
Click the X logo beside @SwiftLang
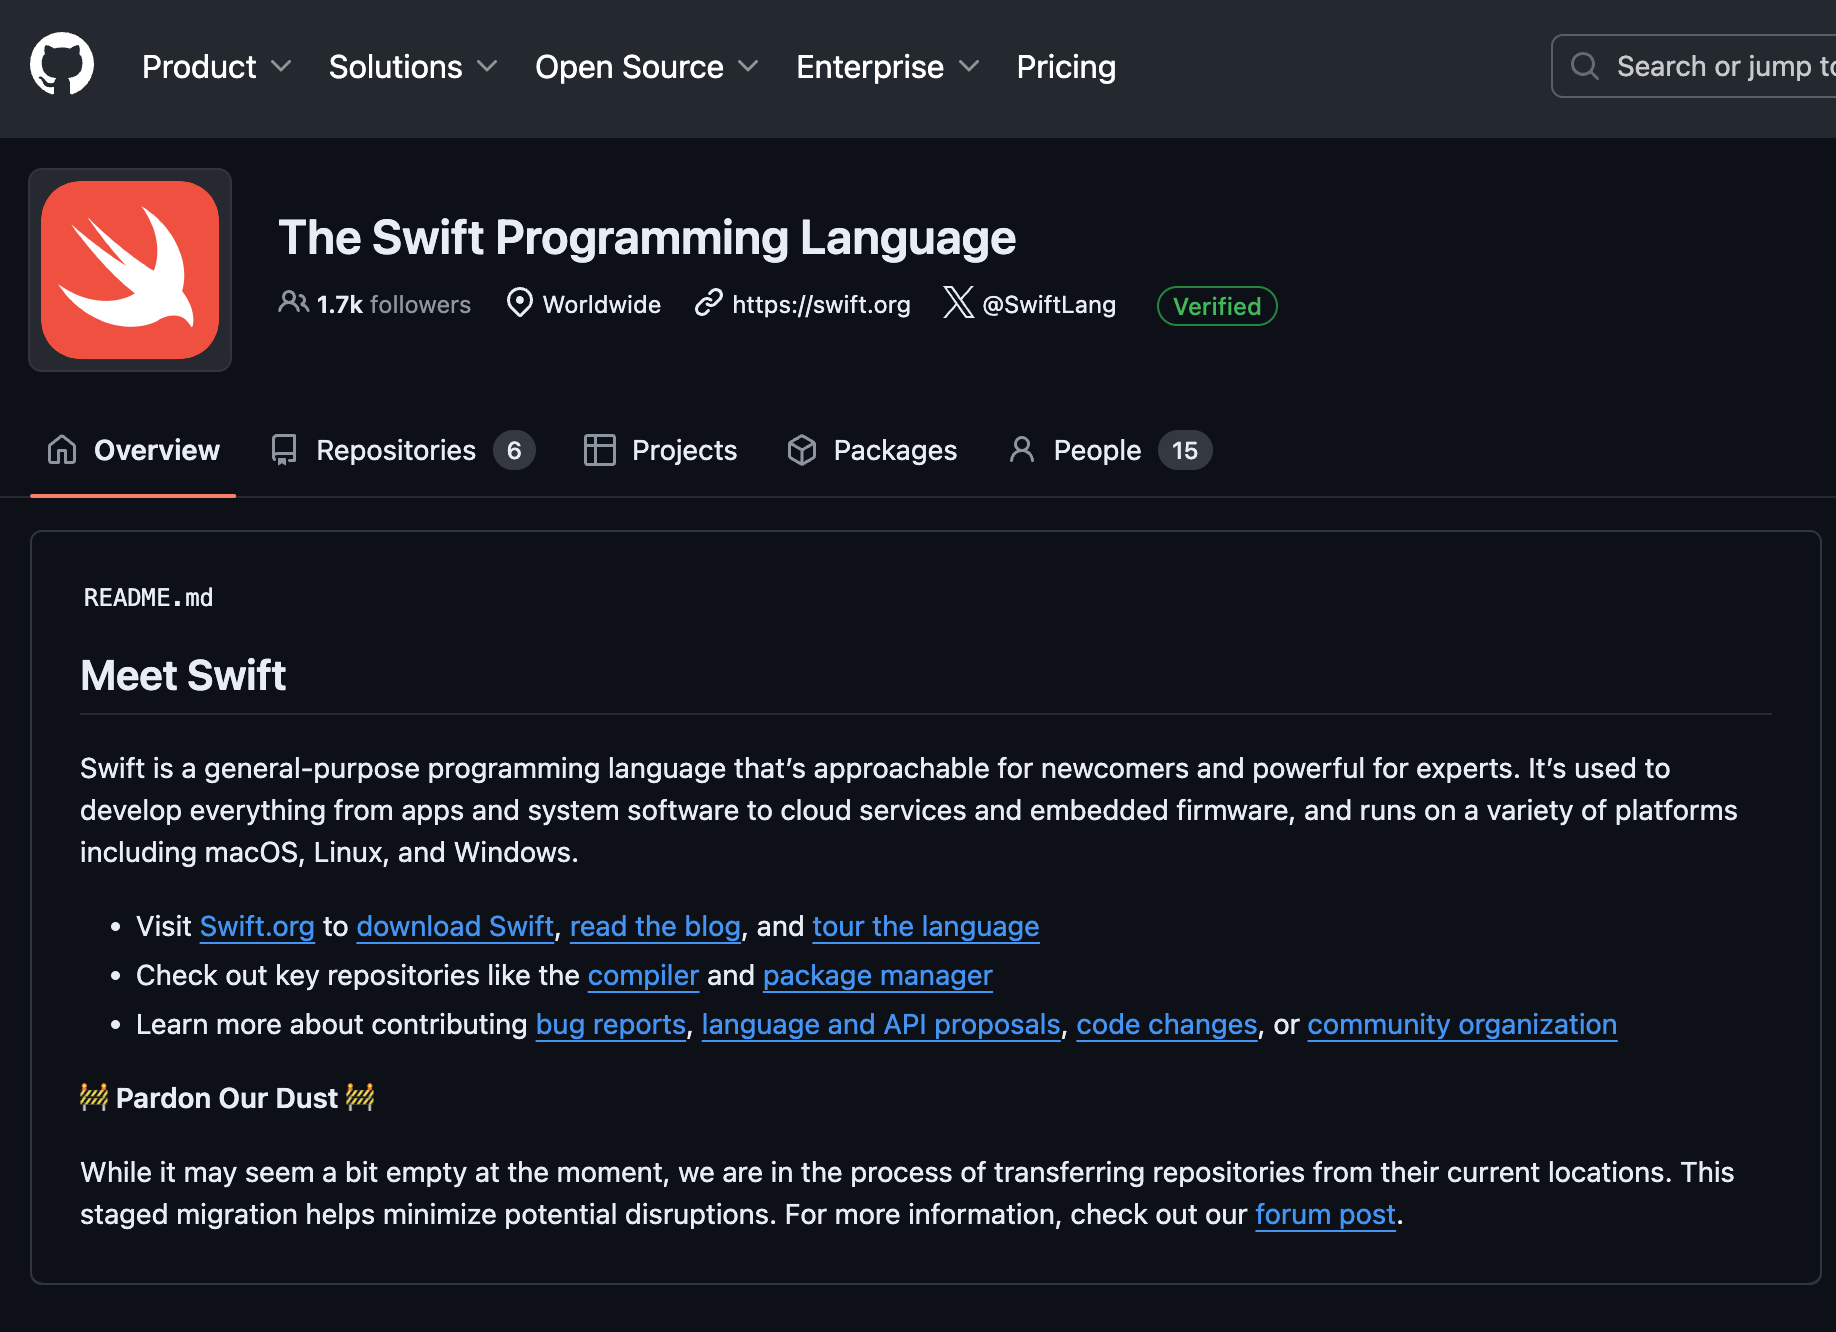(x=958, y=302)
